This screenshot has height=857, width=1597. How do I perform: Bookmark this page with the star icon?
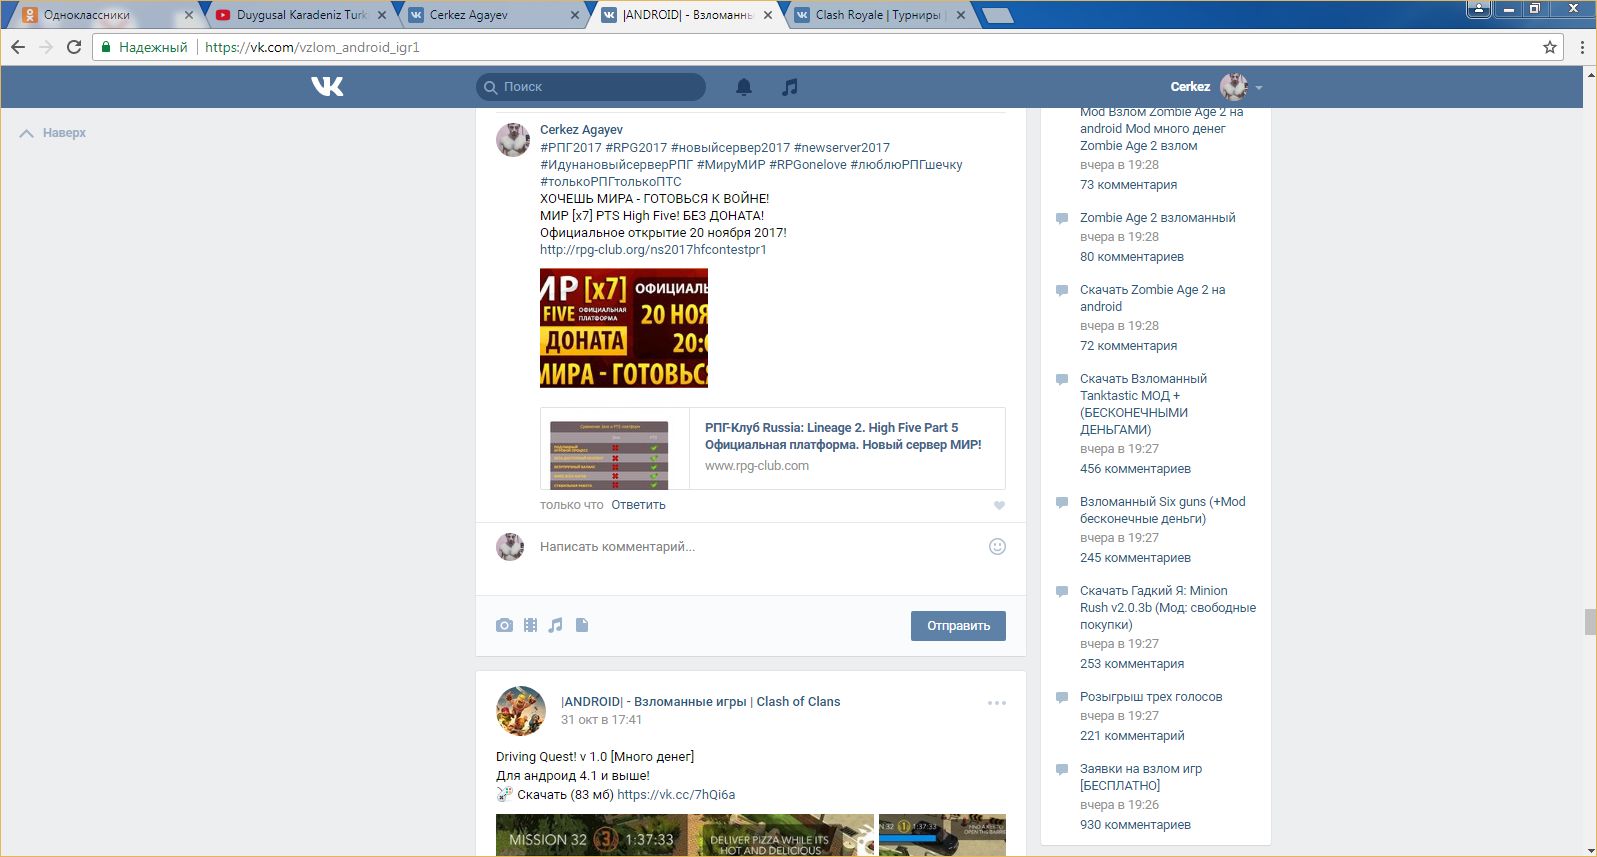tap(1550, 47)
